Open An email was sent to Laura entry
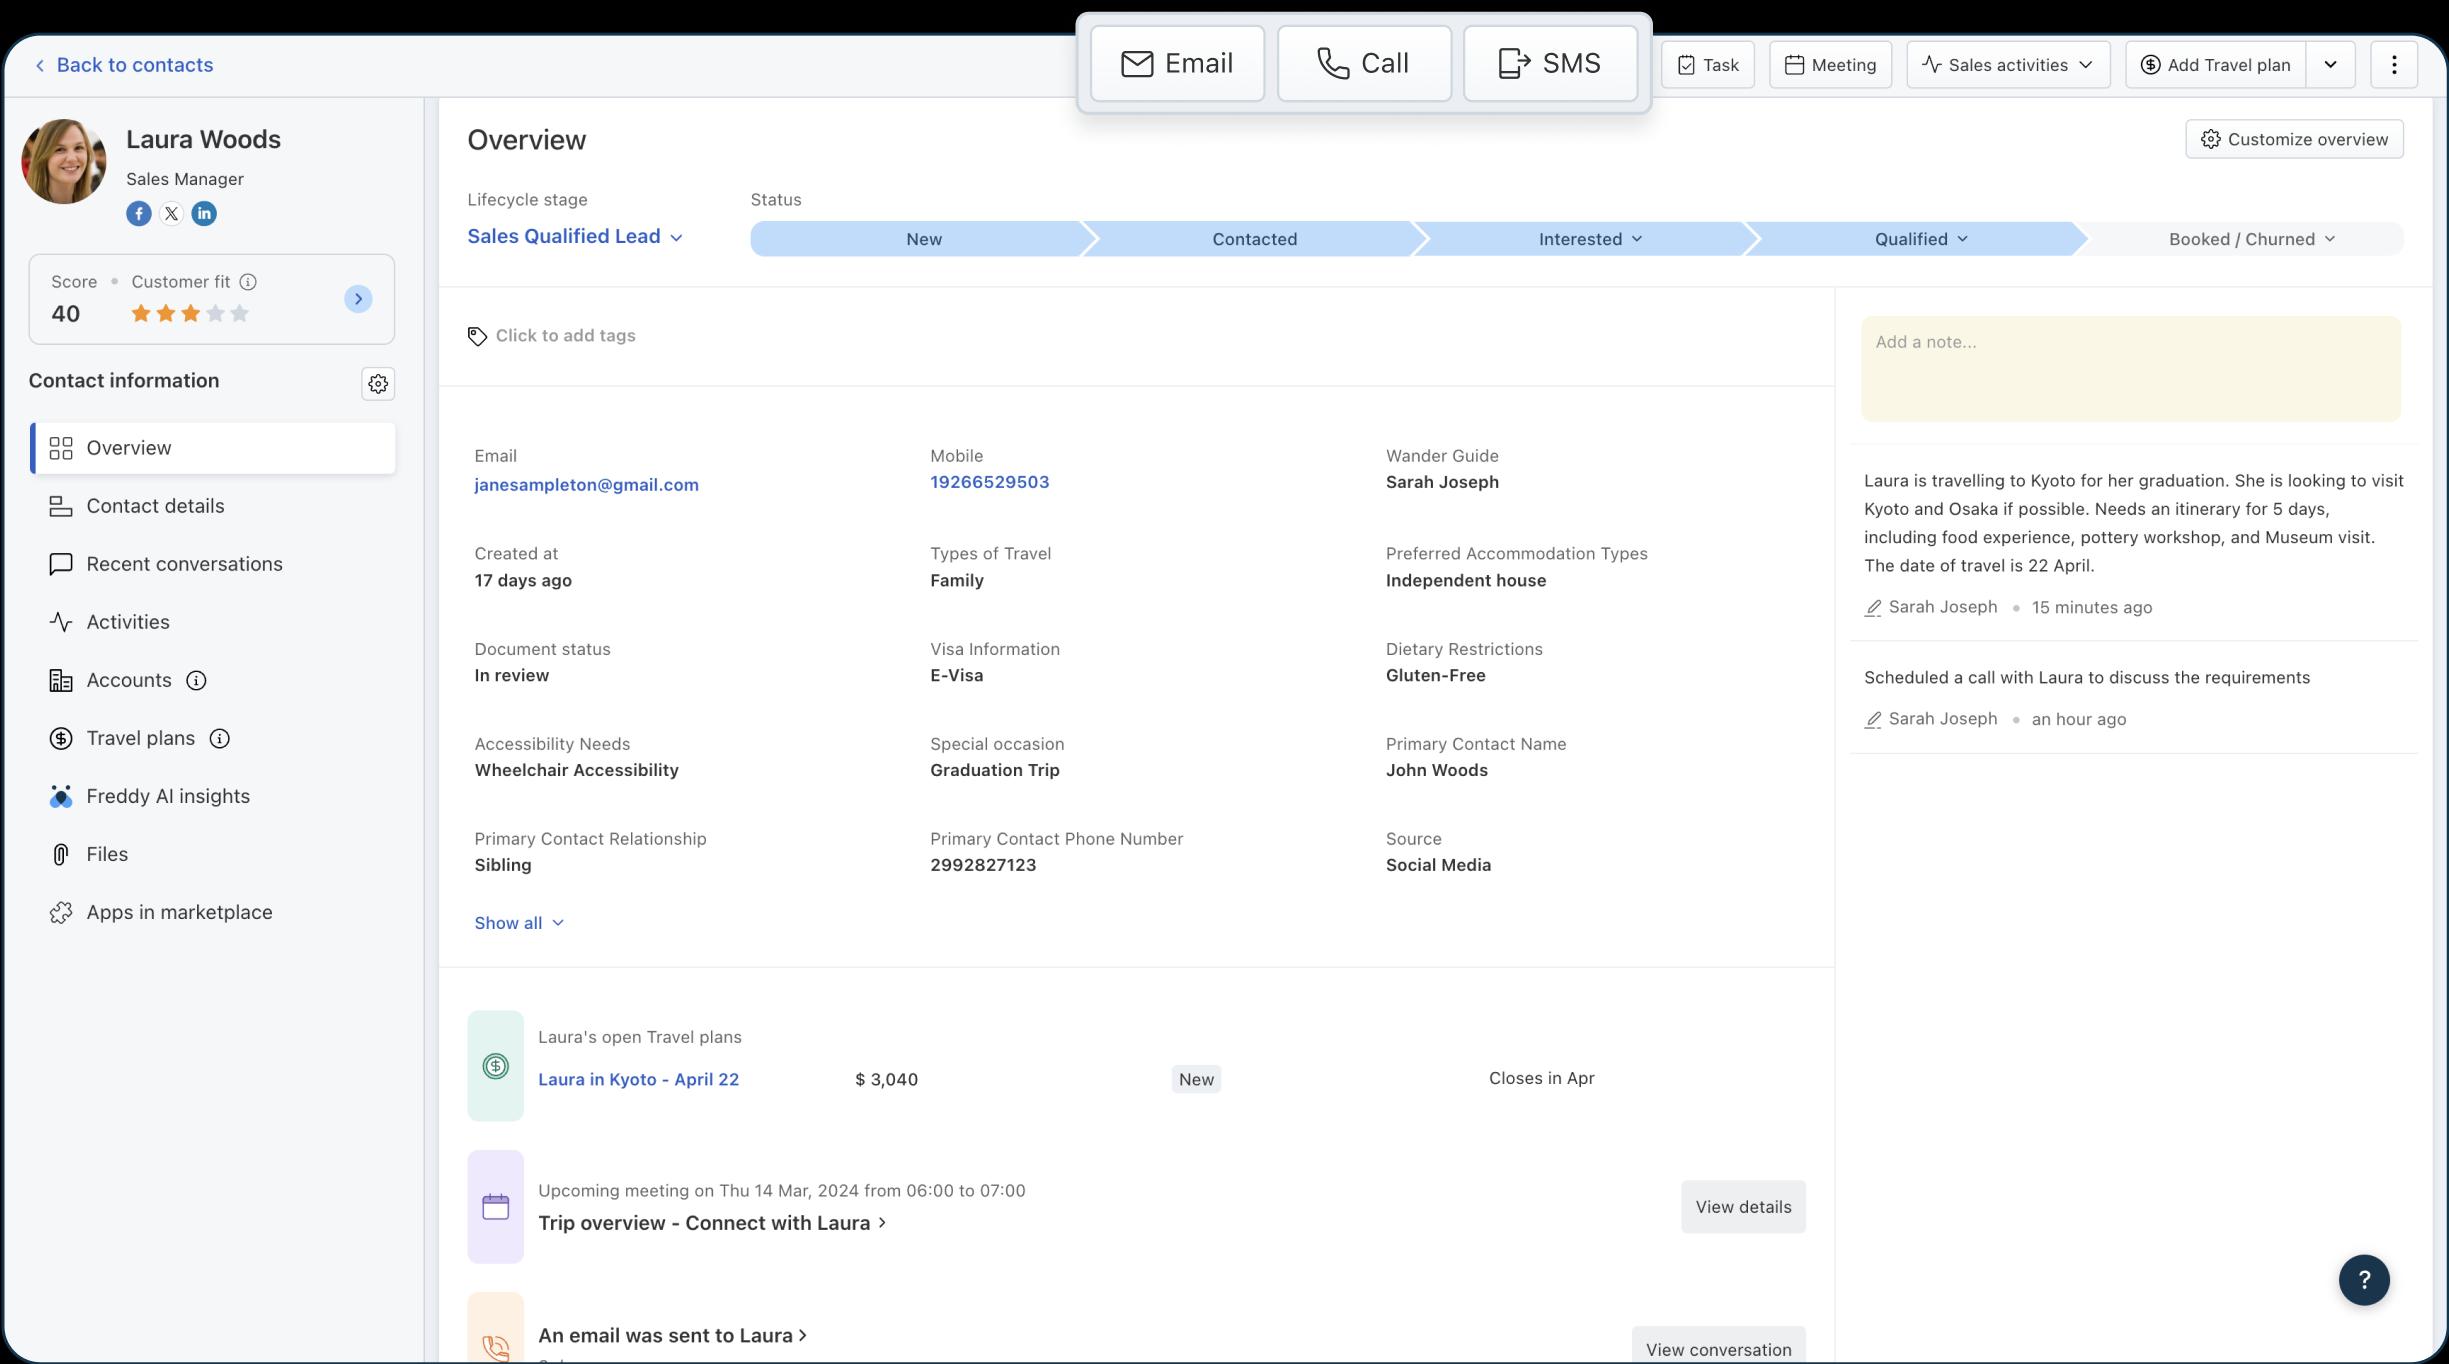The height and width of the screenshot is (1364, 2449). tap(673, 1336)
